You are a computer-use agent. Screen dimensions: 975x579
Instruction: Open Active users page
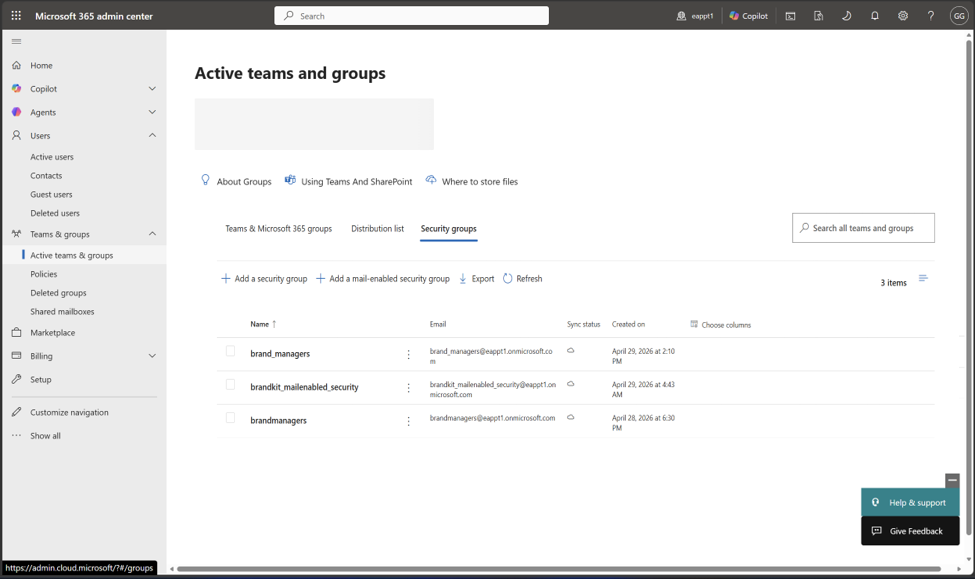click(x=52, y=157)
